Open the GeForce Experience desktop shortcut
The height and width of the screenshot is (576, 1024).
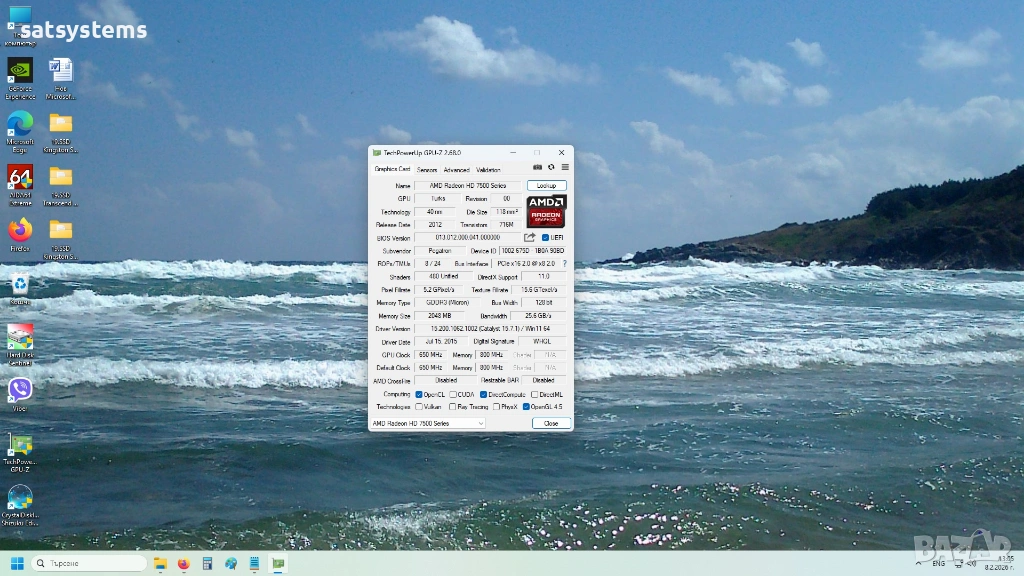pos(20,71)
